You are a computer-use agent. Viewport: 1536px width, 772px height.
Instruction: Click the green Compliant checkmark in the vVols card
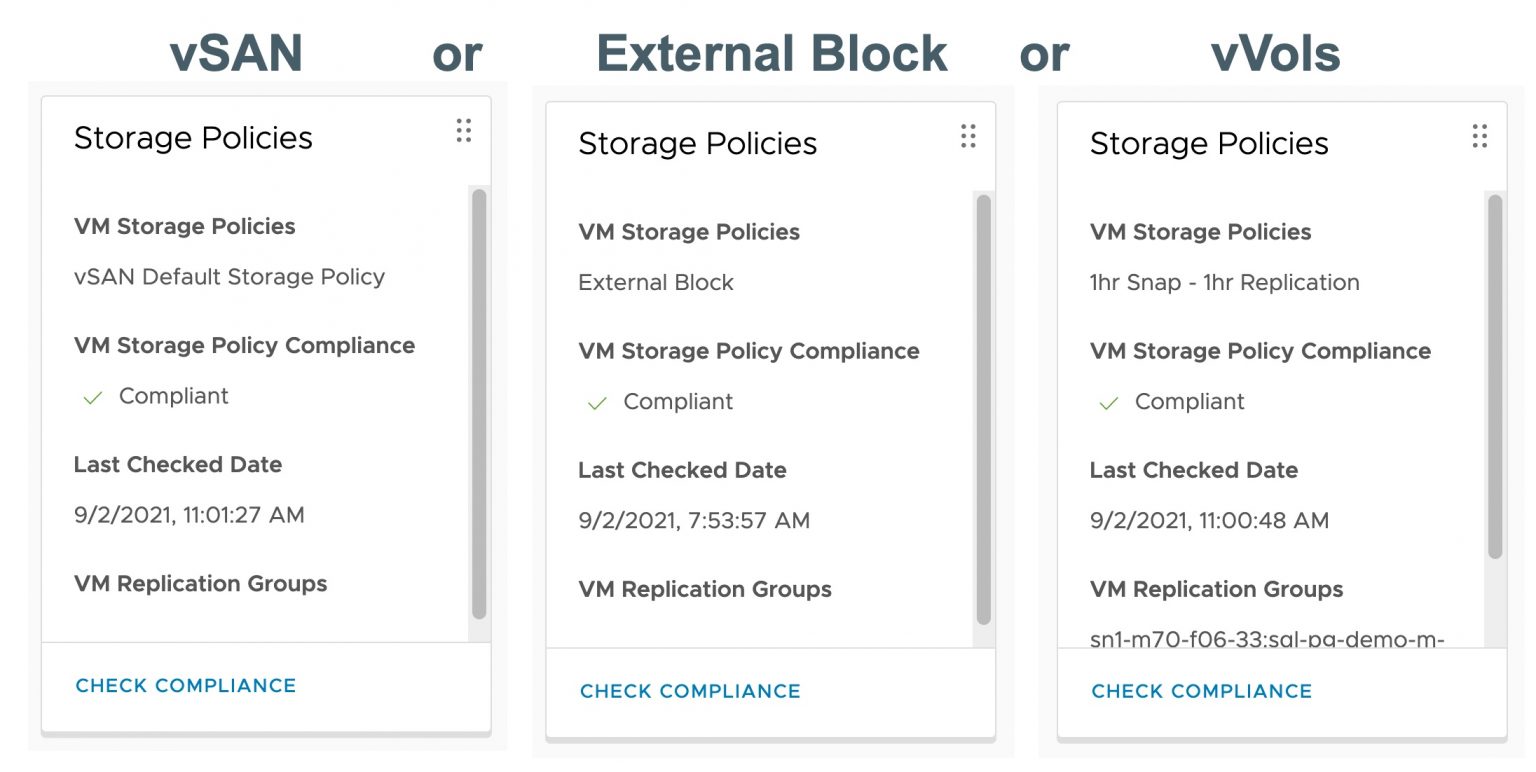coord(1108,404)
